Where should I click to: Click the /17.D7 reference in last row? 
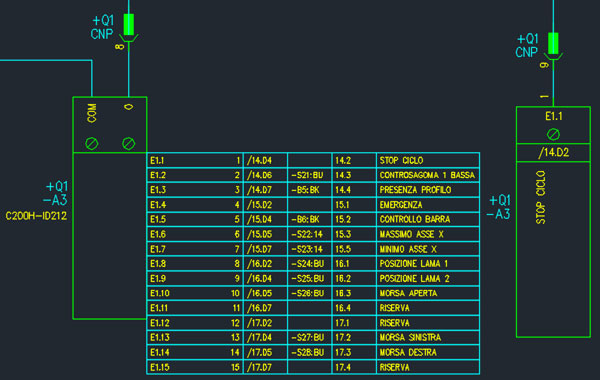tap(259, 367)
